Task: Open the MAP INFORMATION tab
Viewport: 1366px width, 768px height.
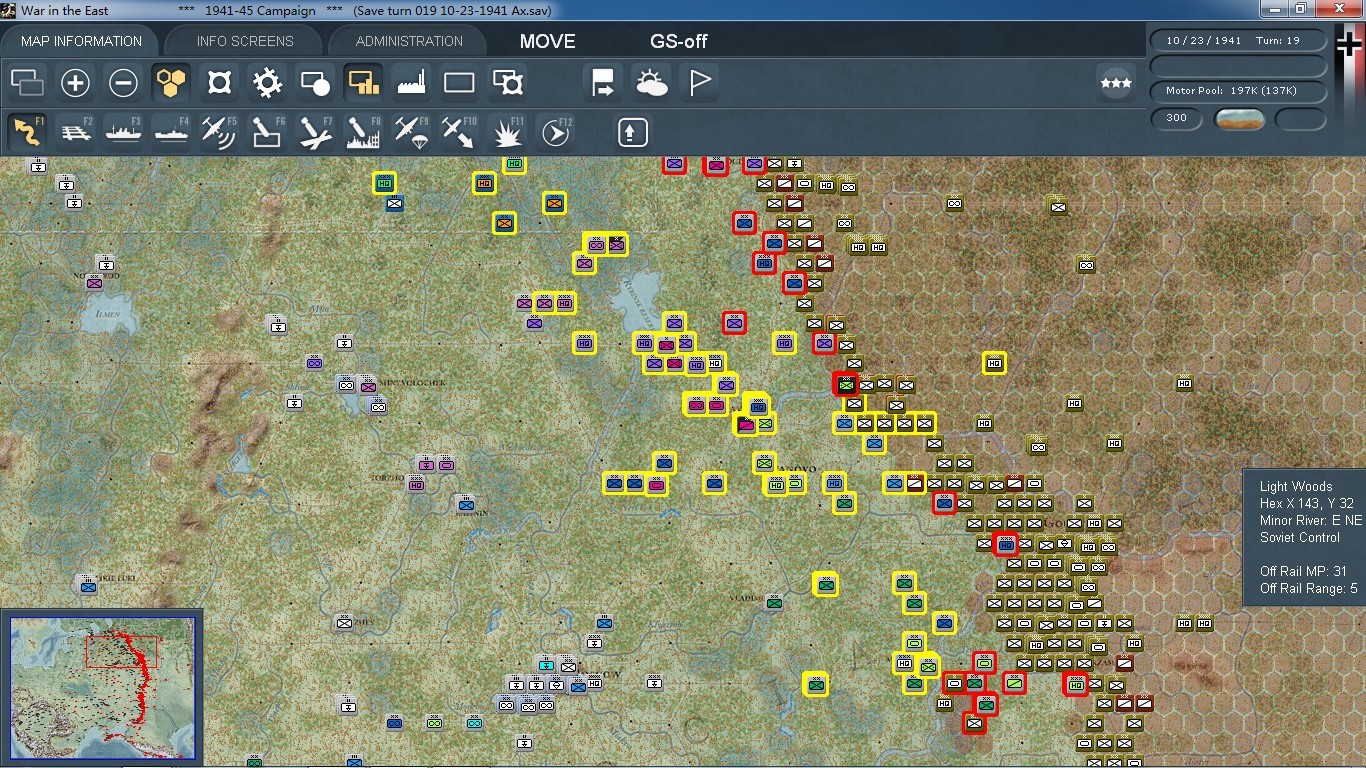Action: [x=81, y=41]
